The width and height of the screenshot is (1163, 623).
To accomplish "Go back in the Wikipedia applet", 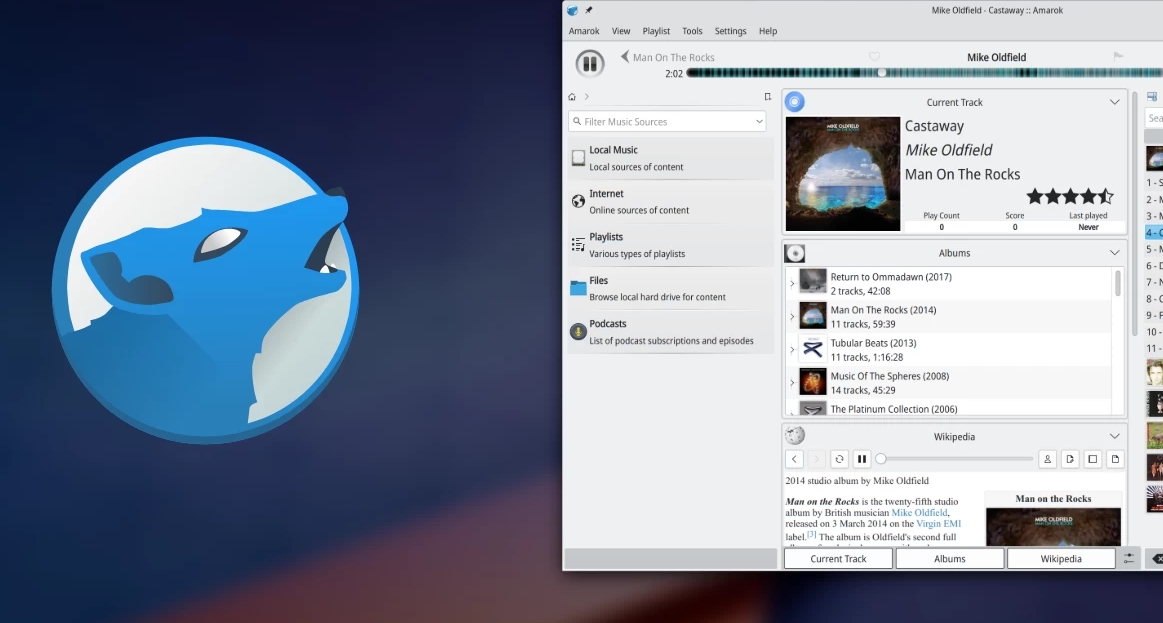I will pos(794,459).
